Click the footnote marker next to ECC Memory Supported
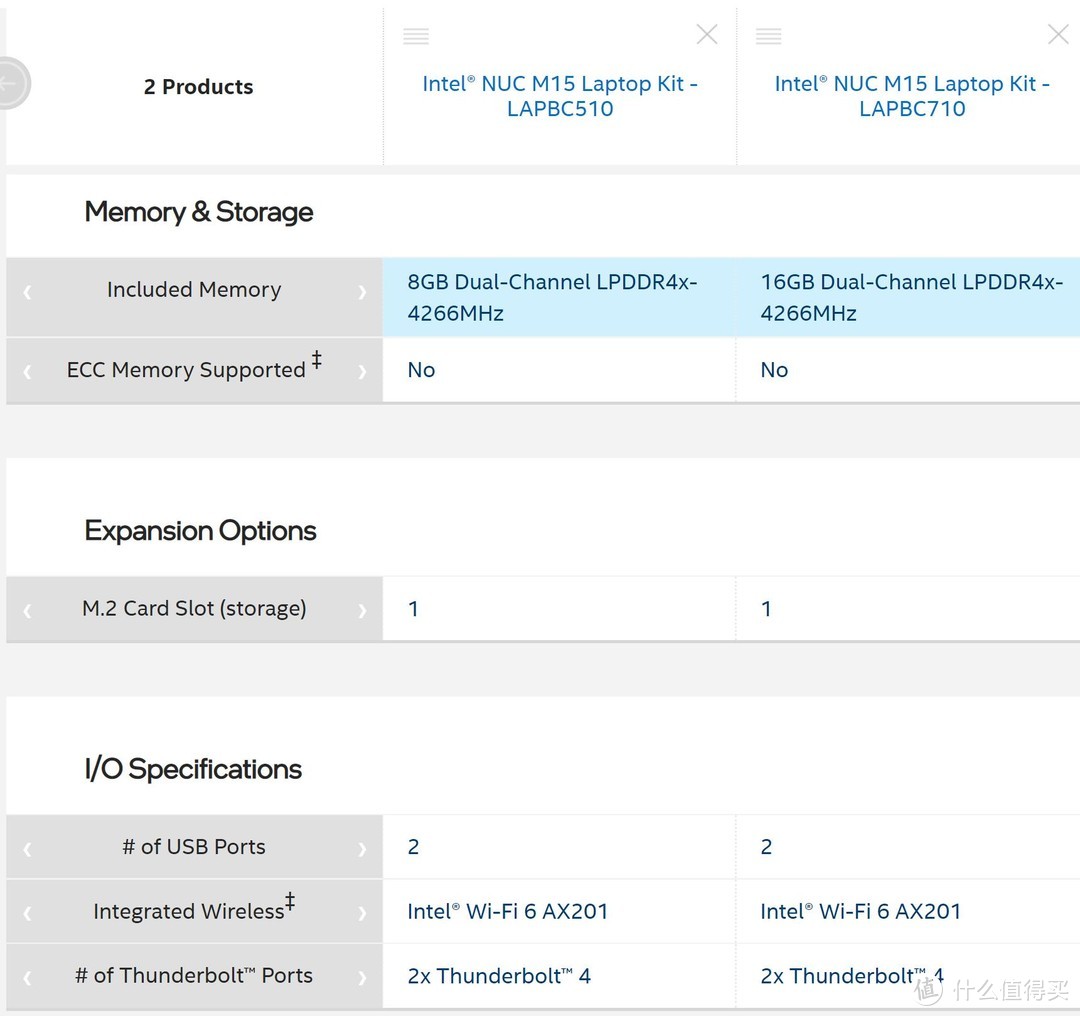The height and width of the screenshot is (1016, 1080). coord(317,361)
